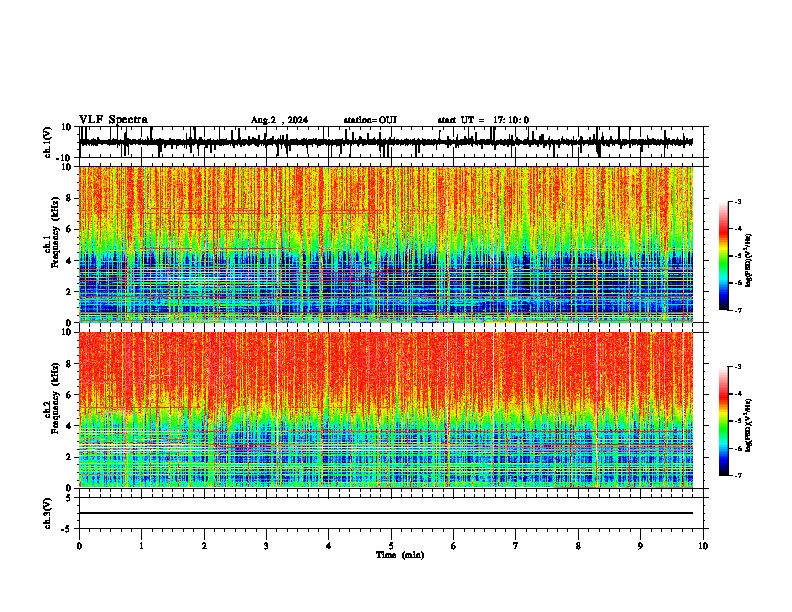Click the ch.1 spectrogram color scale bar
Viewport: 792px width, 612px height.
point(724,256)
